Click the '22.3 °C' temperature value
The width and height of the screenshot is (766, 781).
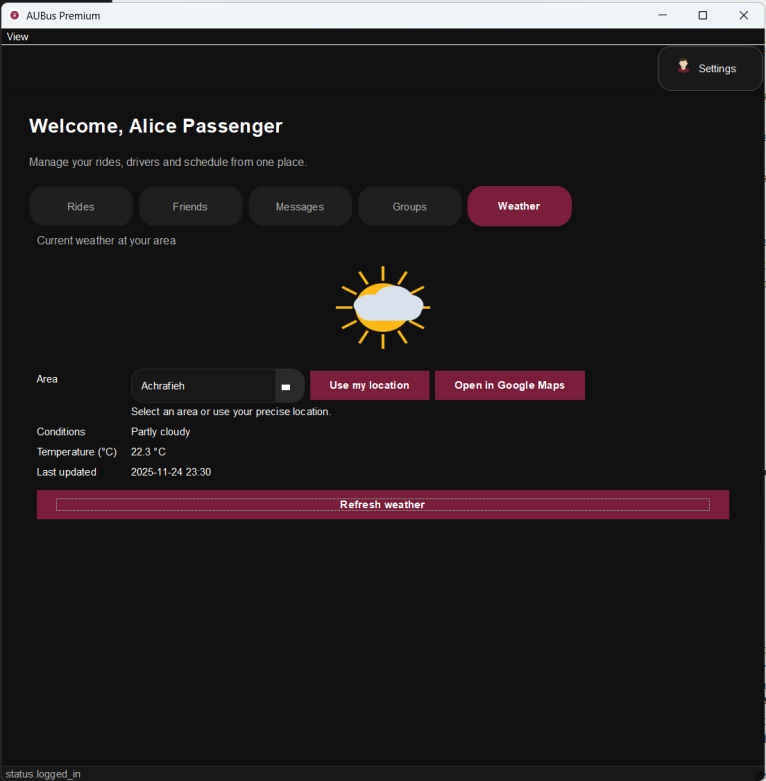coord(148,452)
